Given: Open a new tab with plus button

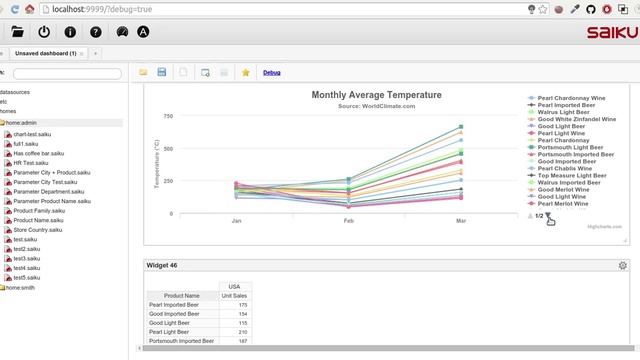Looking at the screenshot, I should tap(96, 53).
